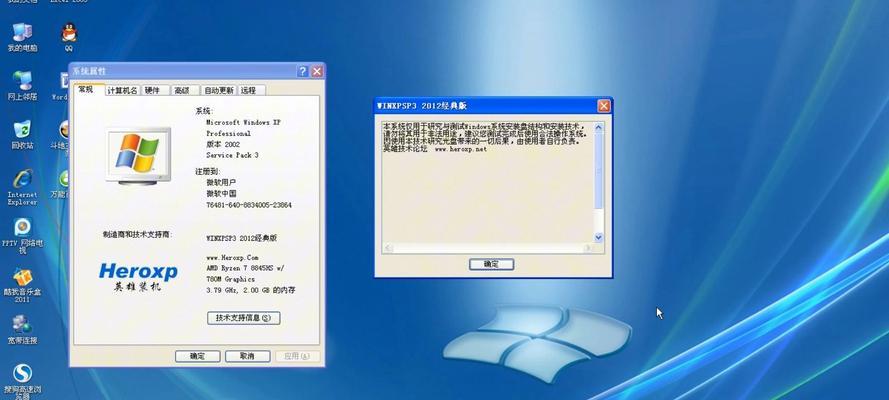Close the WINXPSP3 2012经典版 dialog
Image resolution: width=889 pixels, height=400 pixels.
tap(604, 106)
